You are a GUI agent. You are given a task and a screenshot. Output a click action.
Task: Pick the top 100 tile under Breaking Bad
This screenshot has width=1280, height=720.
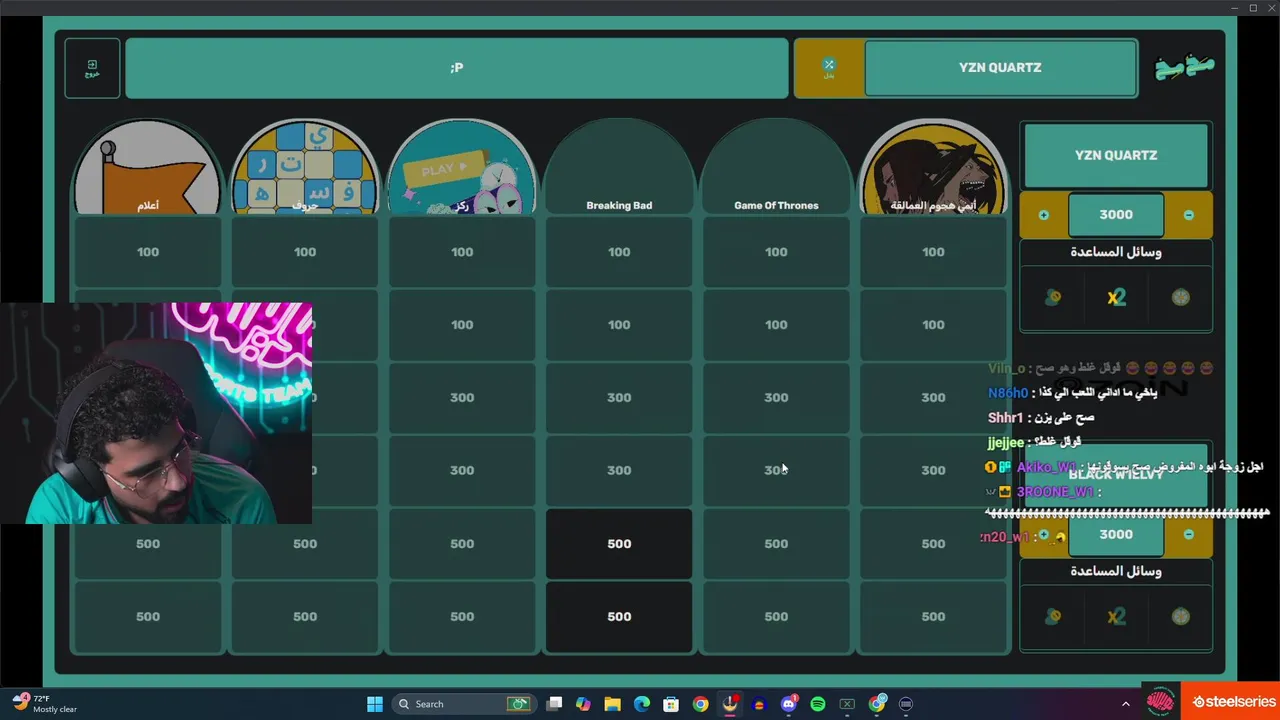[x=619, y=252]
